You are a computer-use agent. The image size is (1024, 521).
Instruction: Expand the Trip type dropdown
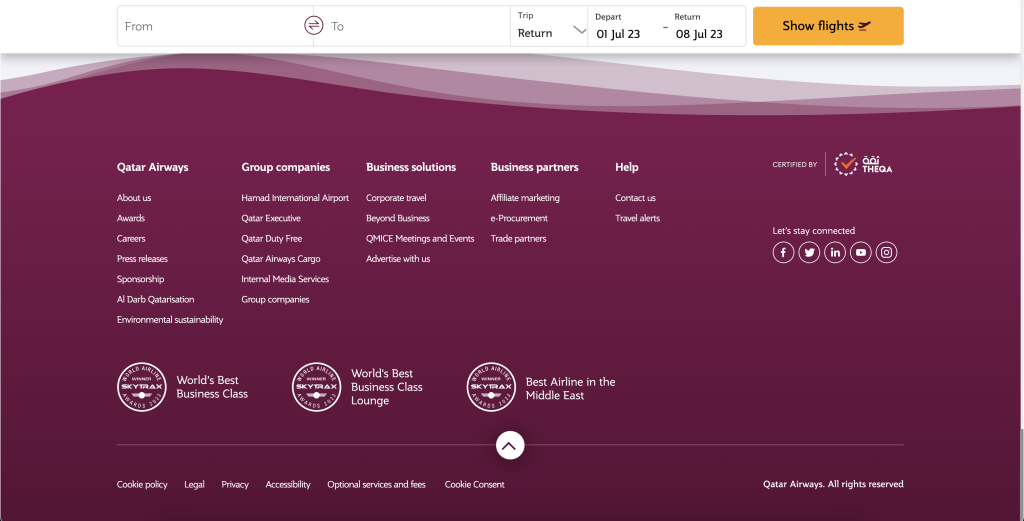point(549,26)
